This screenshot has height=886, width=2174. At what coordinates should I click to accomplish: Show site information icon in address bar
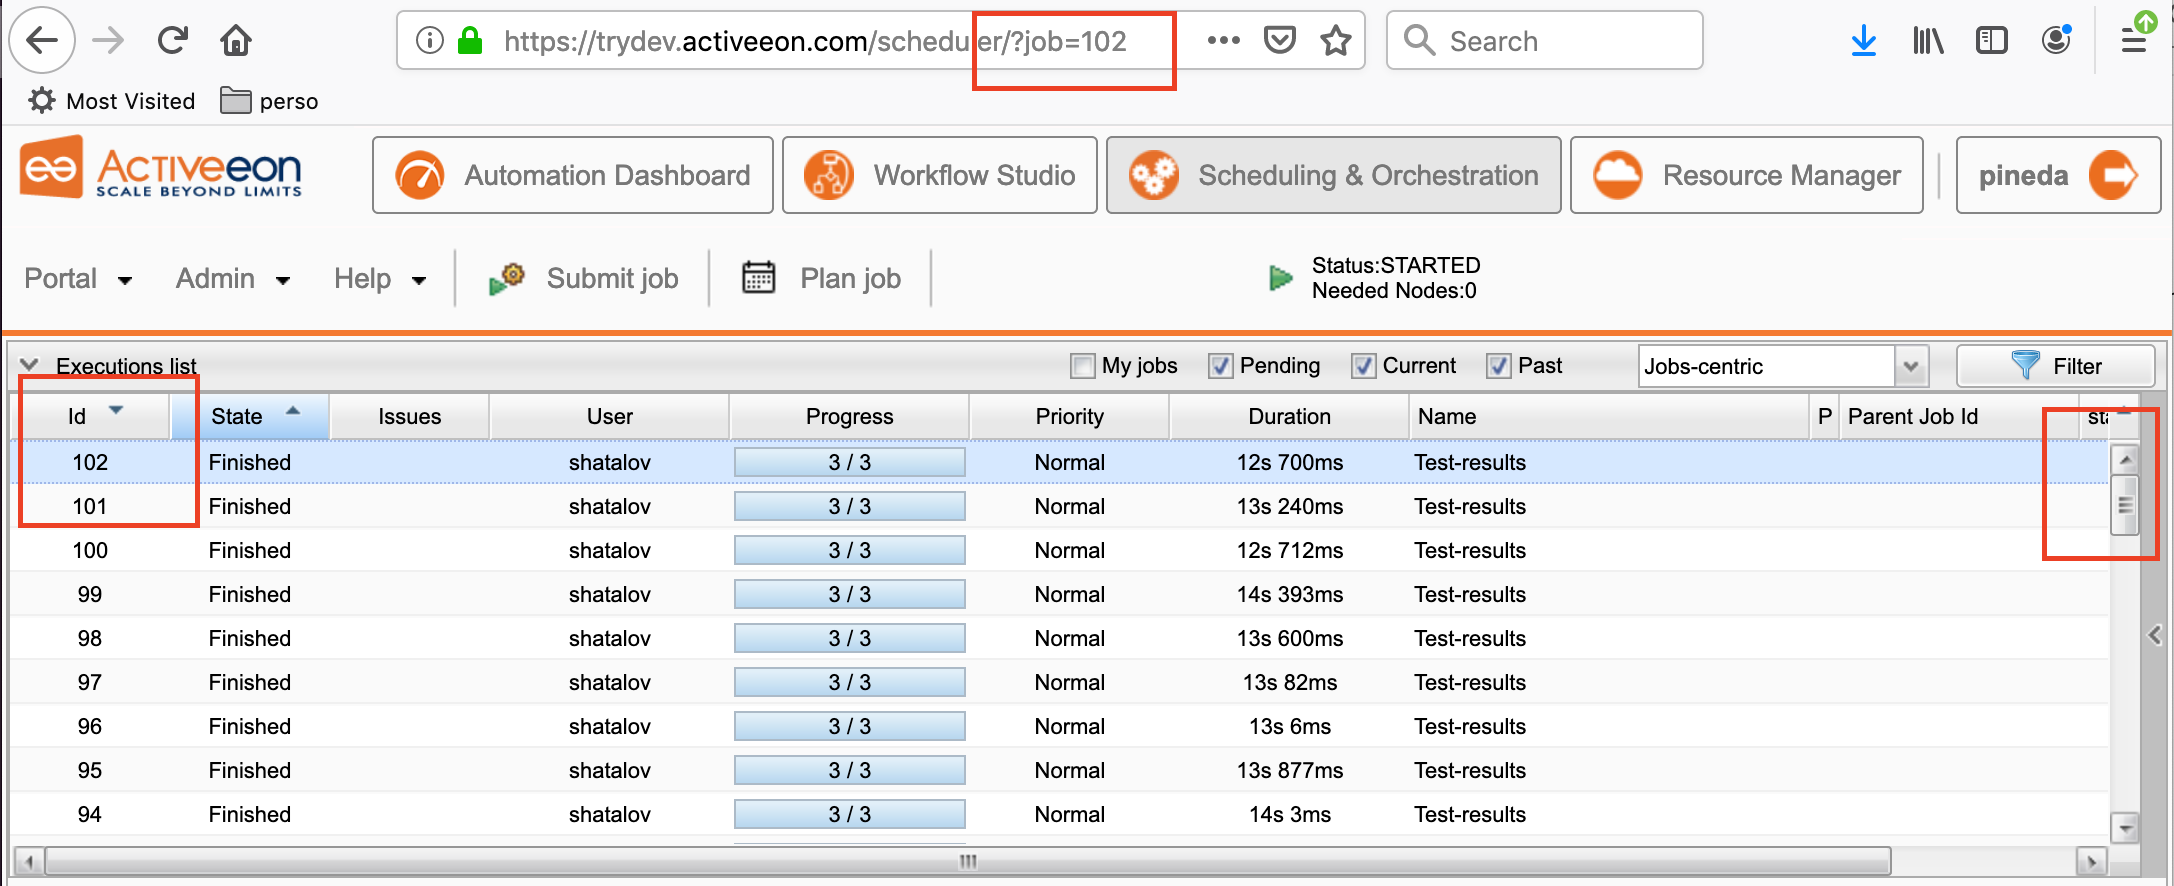tap(429, 40)
